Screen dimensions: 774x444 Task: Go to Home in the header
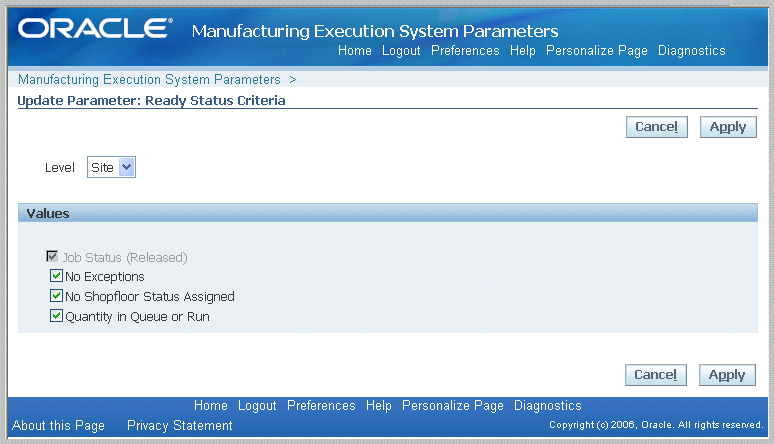click(x=354, y=50)
